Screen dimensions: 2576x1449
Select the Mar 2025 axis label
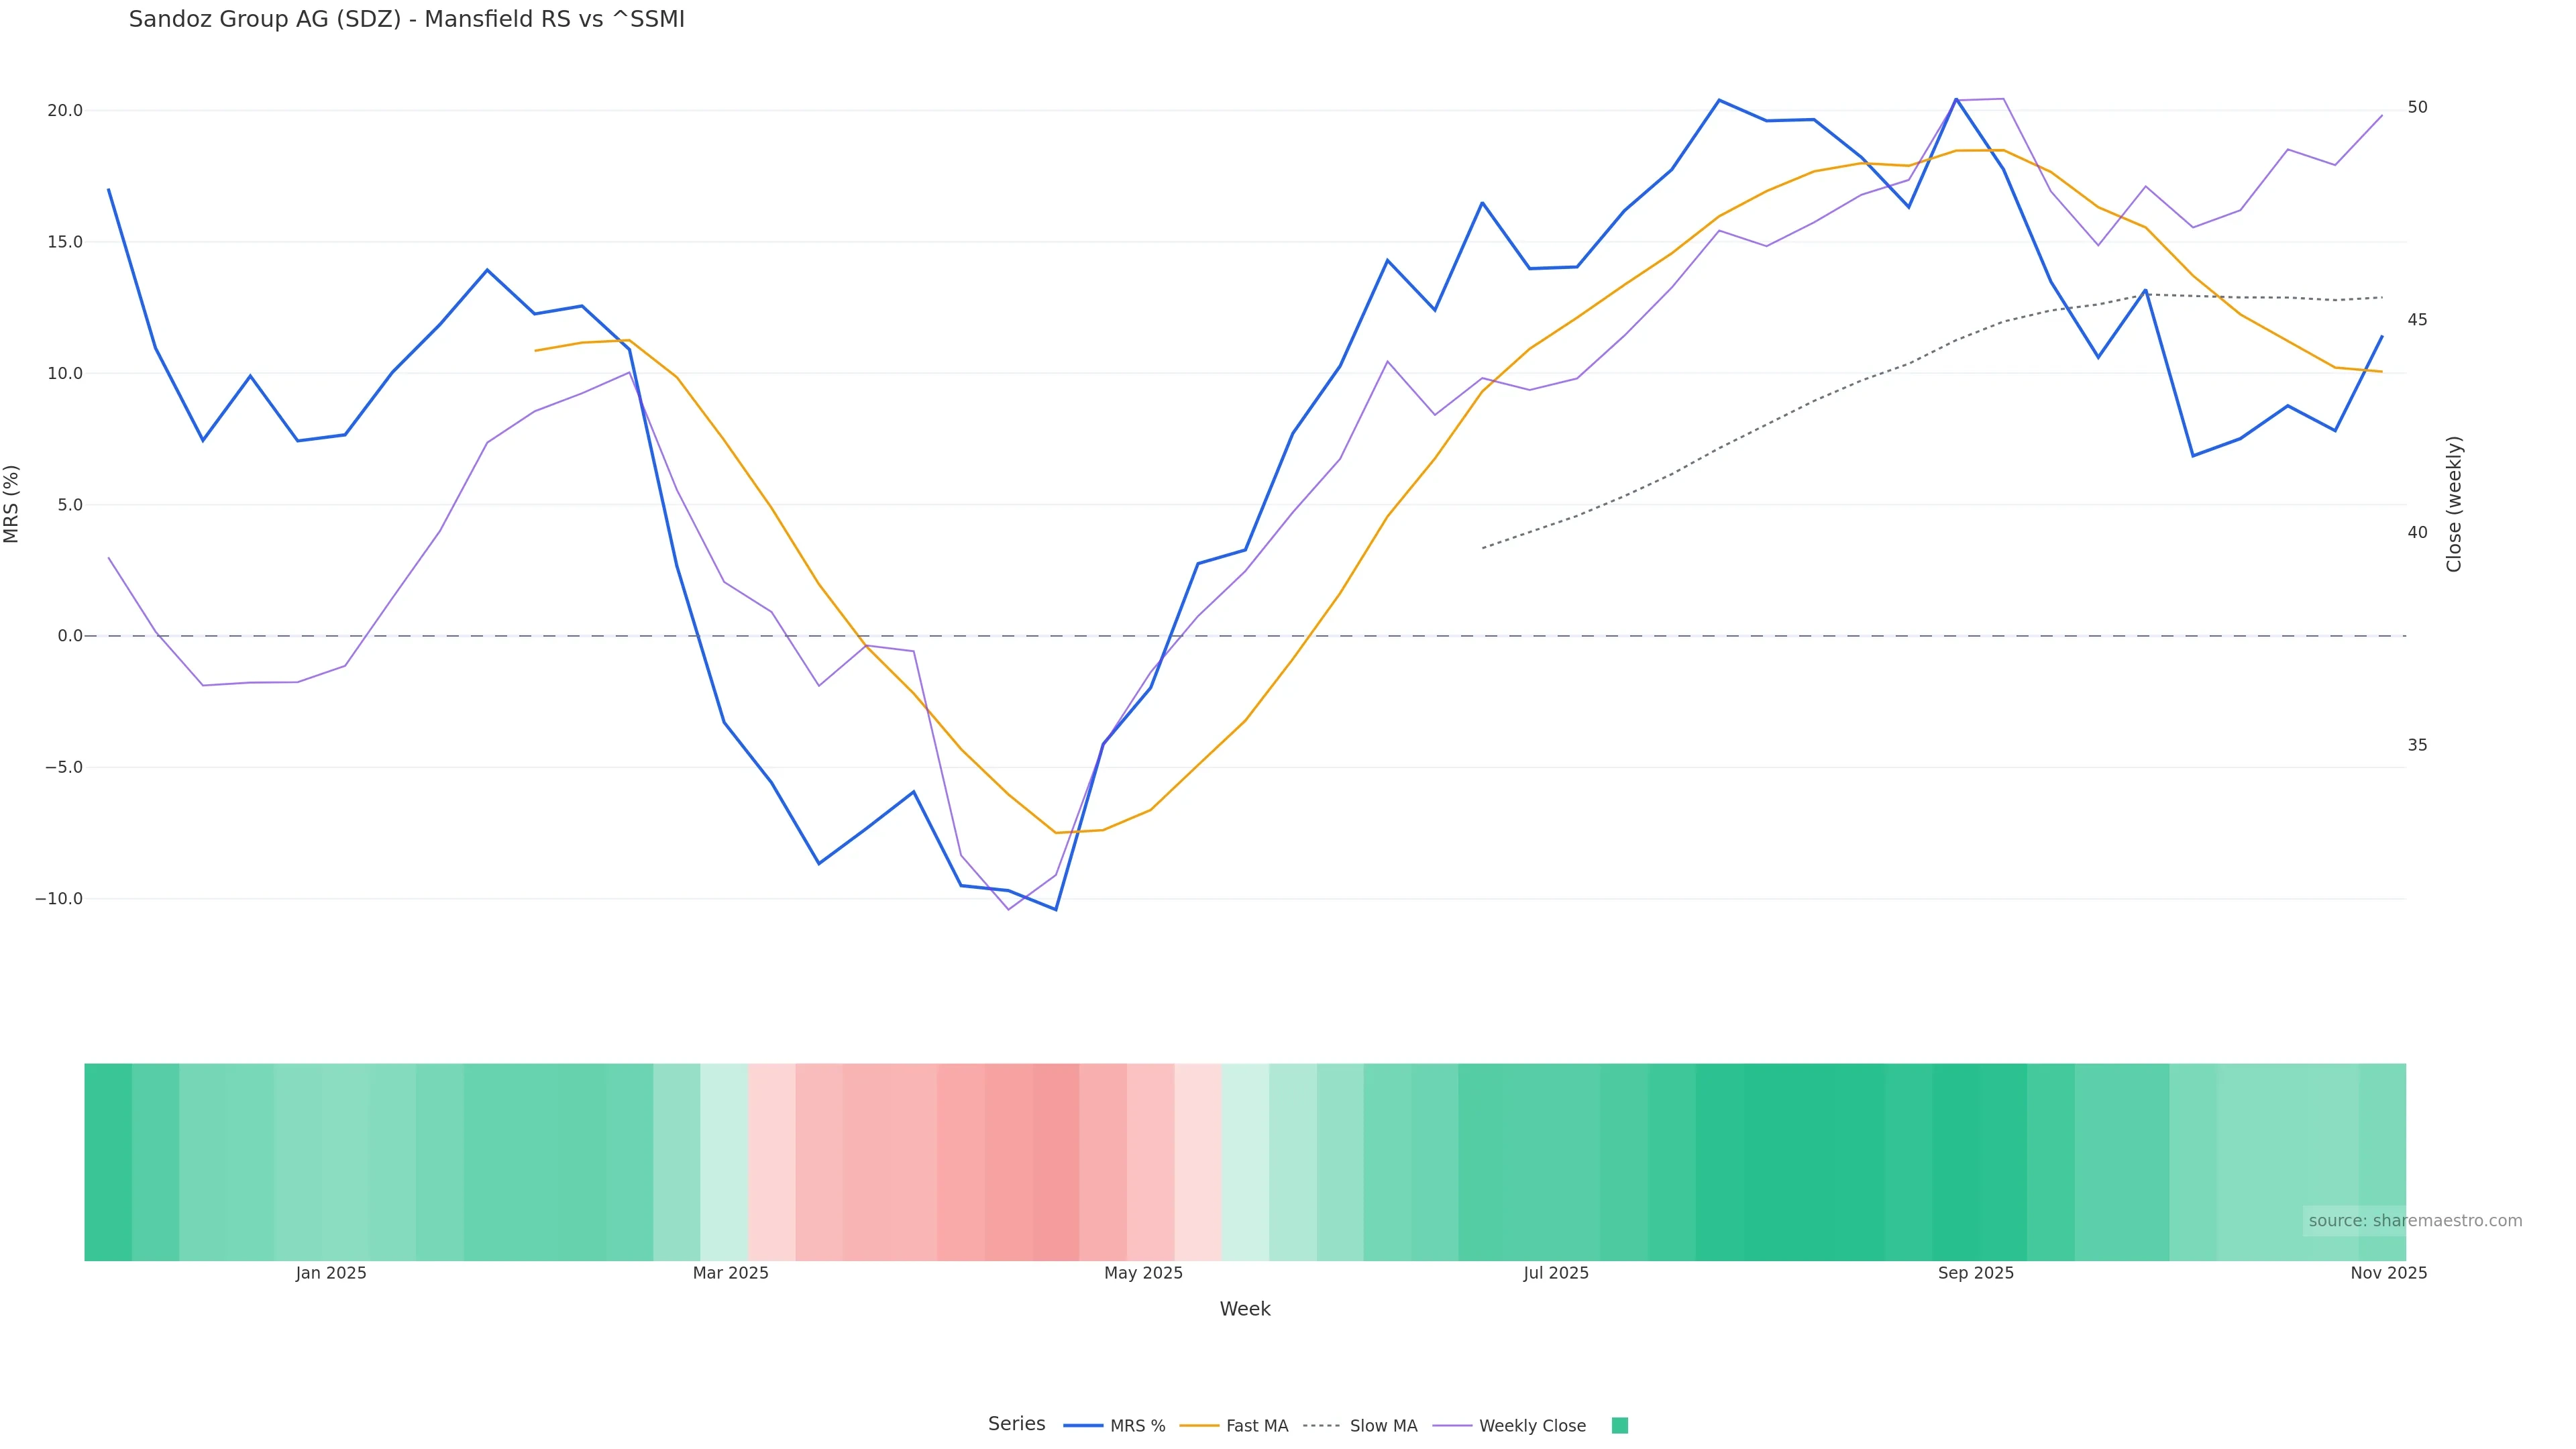coord(731,1273)
